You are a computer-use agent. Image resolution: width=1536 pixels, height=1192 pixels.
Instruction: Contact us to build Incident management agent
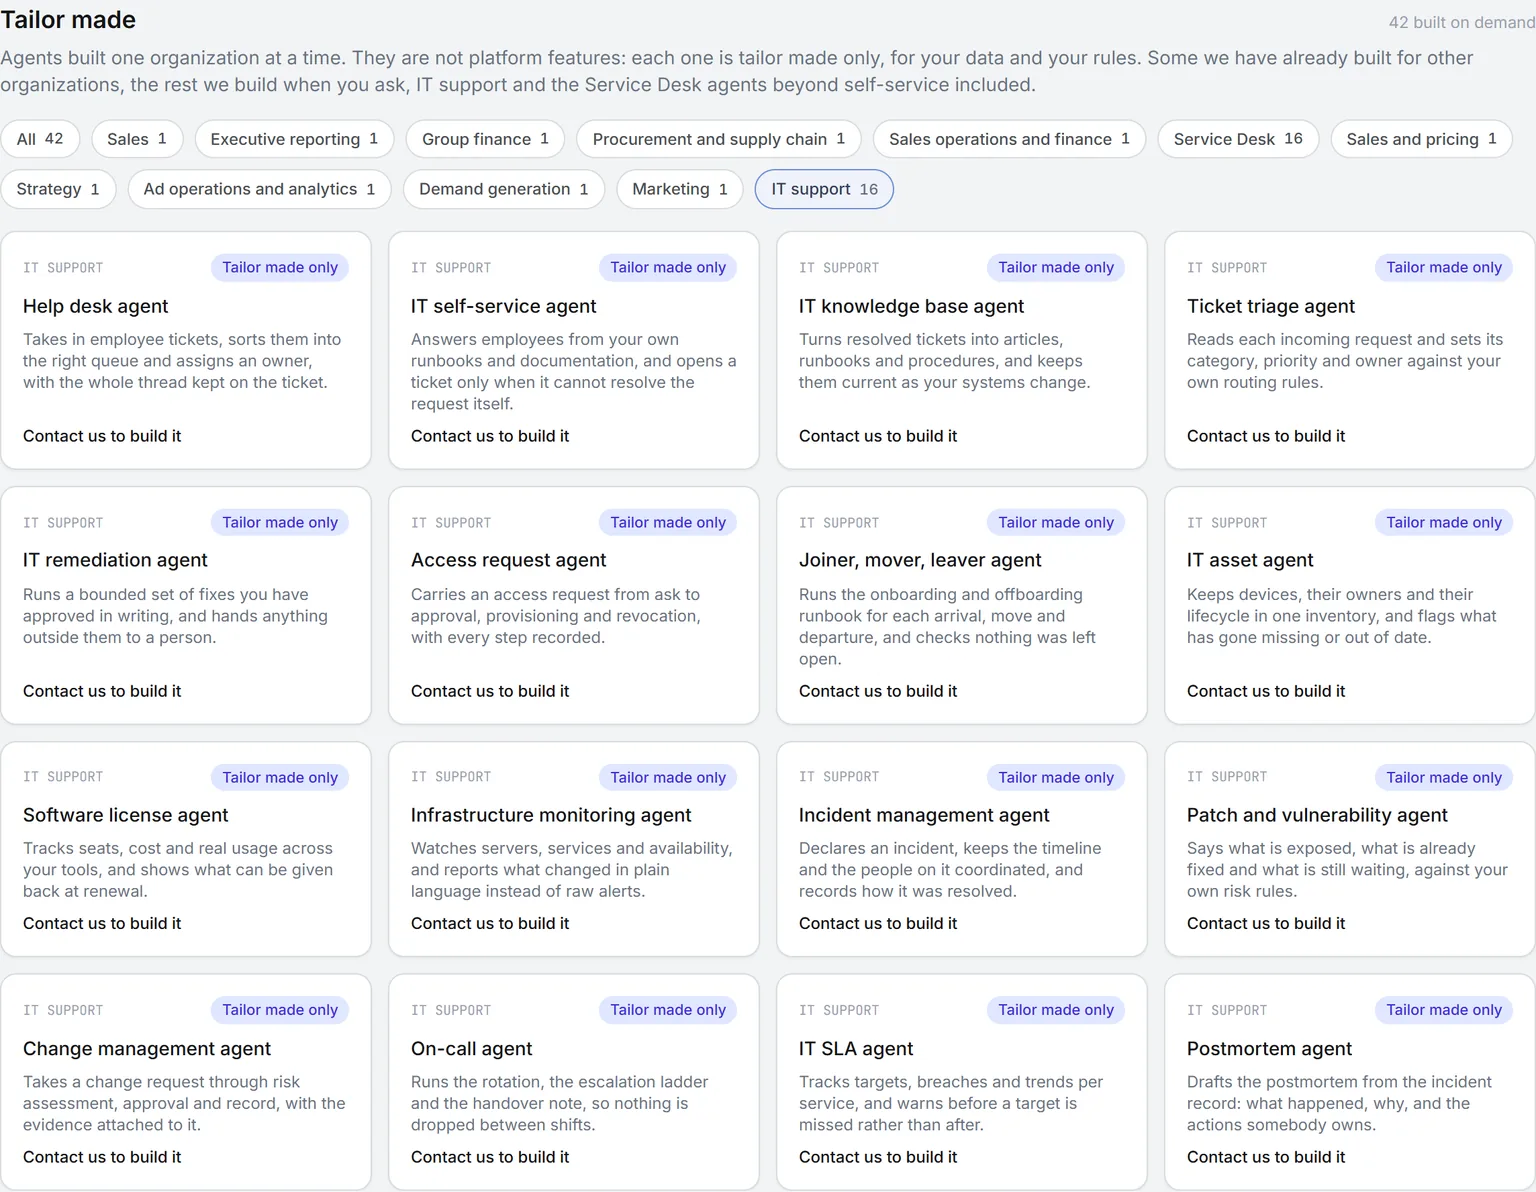tap(878, 923)
